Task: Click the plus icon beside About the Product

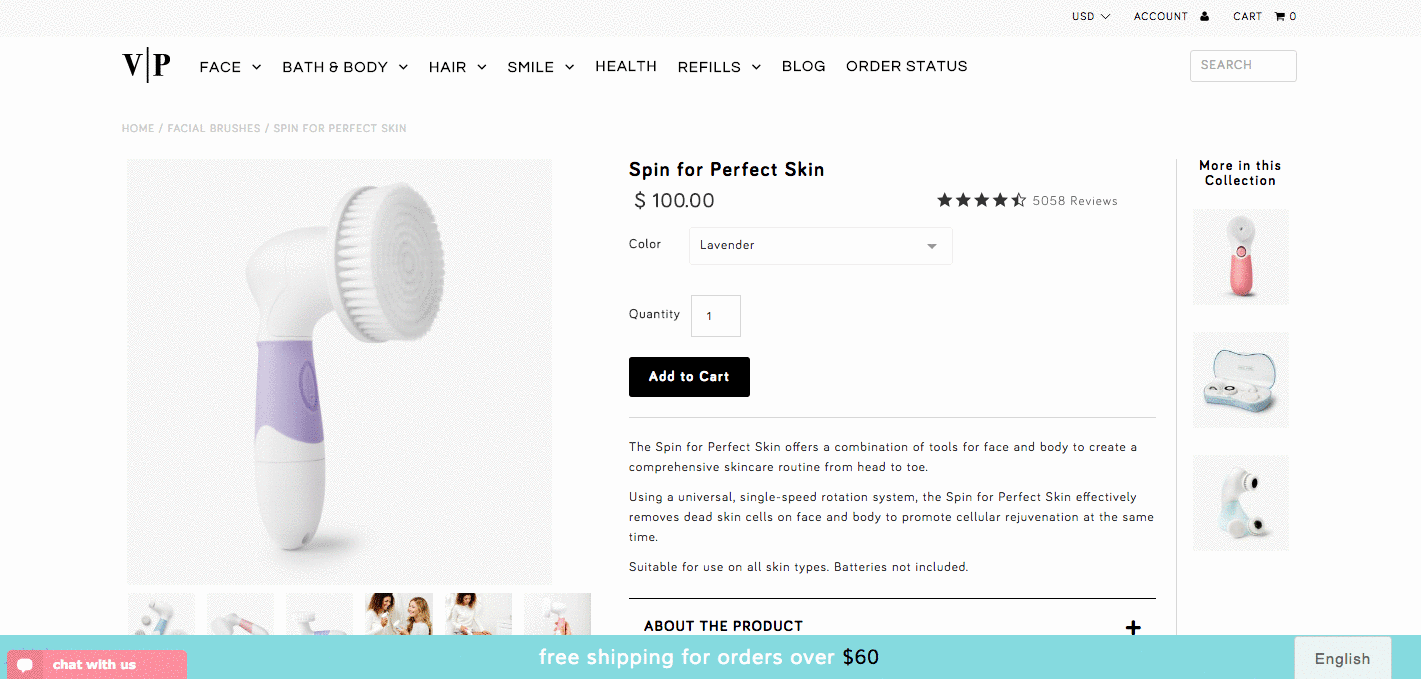Action: point(1133,628)
